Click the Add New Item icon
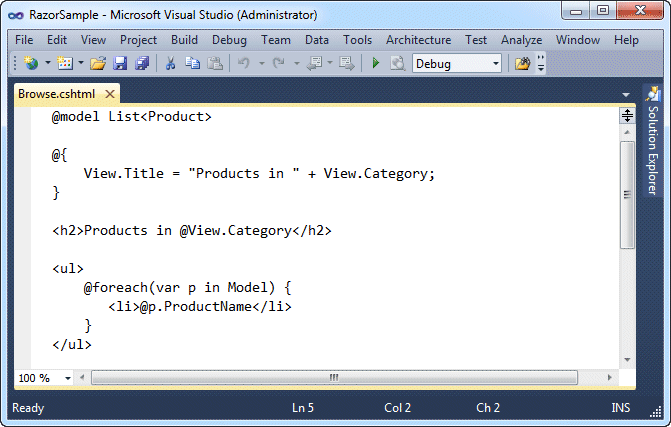This screenshot has height=427, width=671. coord(65,64)
